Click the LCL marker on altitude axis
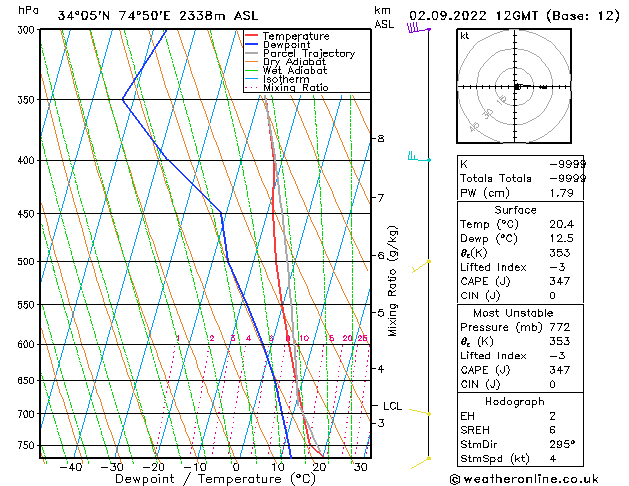 (x=392, y=406)
